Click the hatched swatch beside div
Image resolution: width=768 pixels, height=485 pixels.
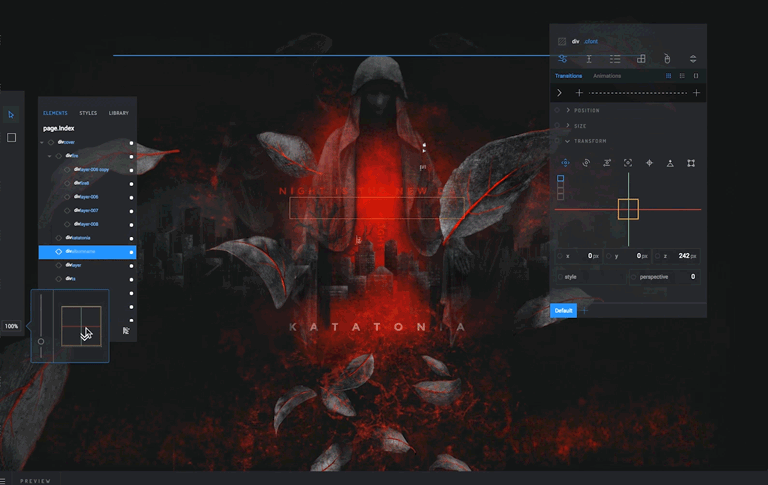pyautogui.click(x=562, y=42)
